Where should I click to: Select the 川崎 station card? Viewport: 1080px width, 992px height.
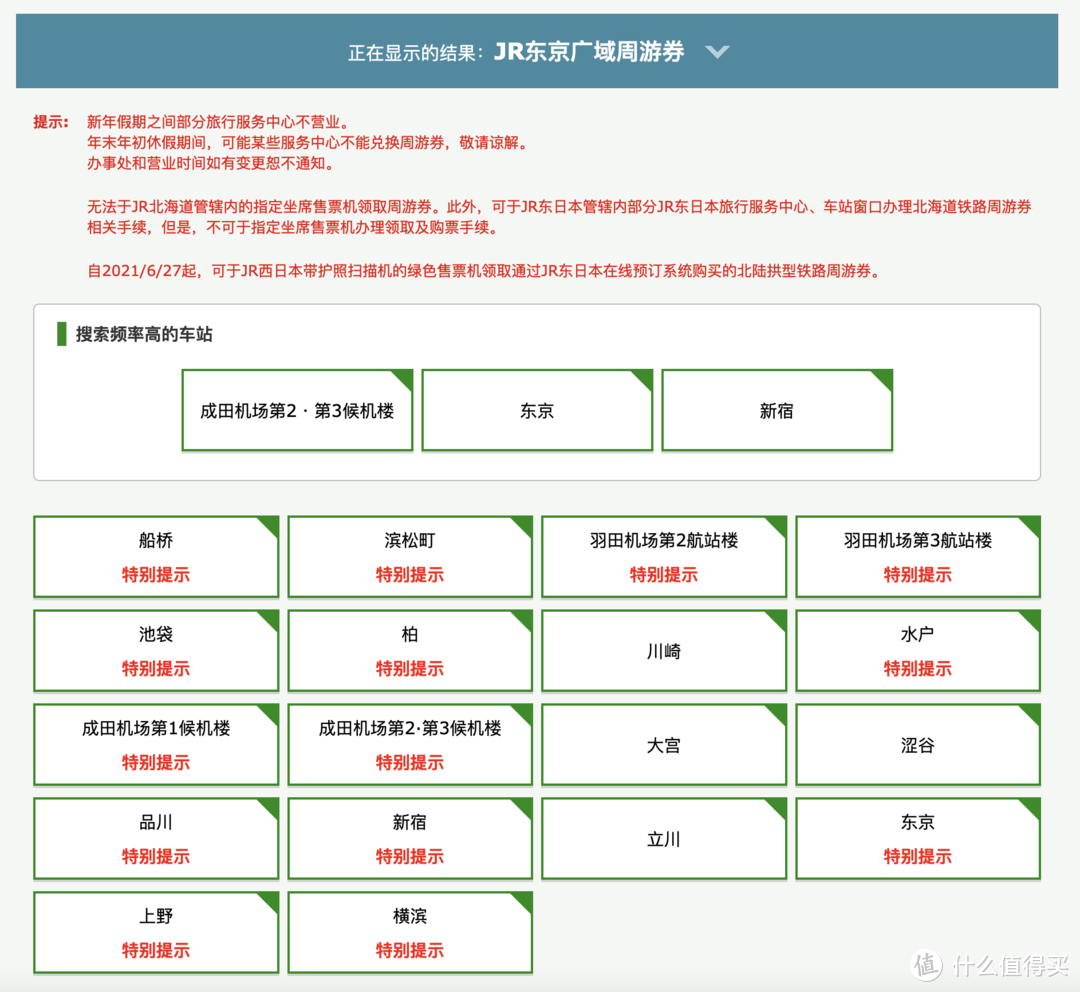[664, 650]
